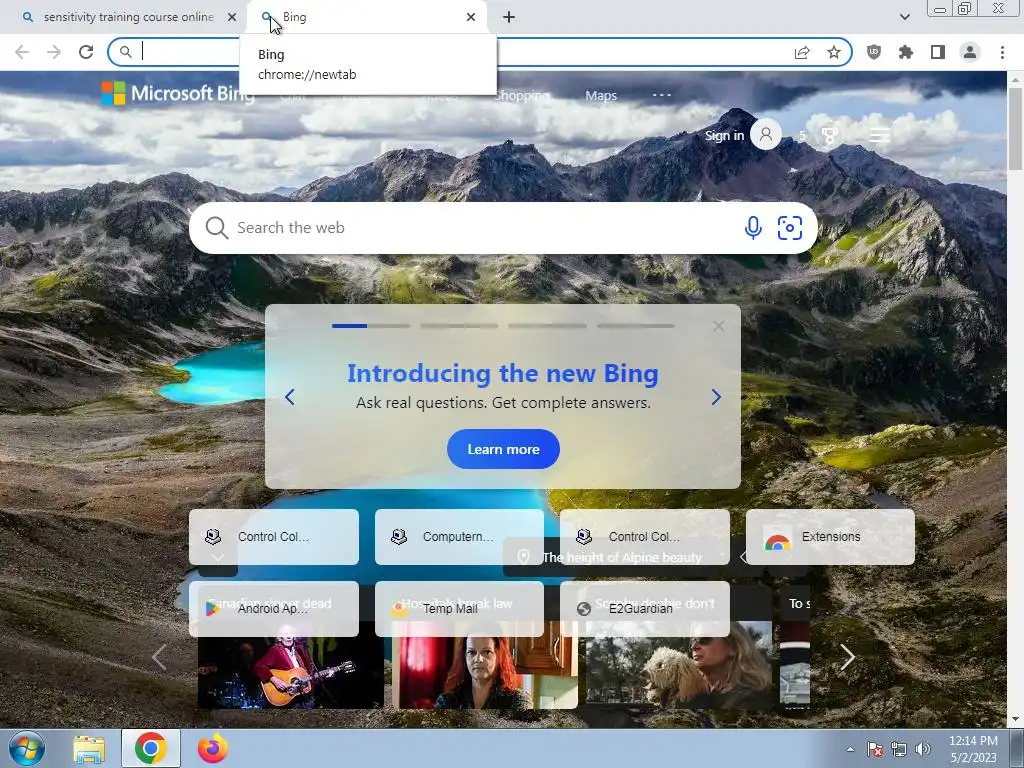Click the browser back arrow

coord(22,52)
